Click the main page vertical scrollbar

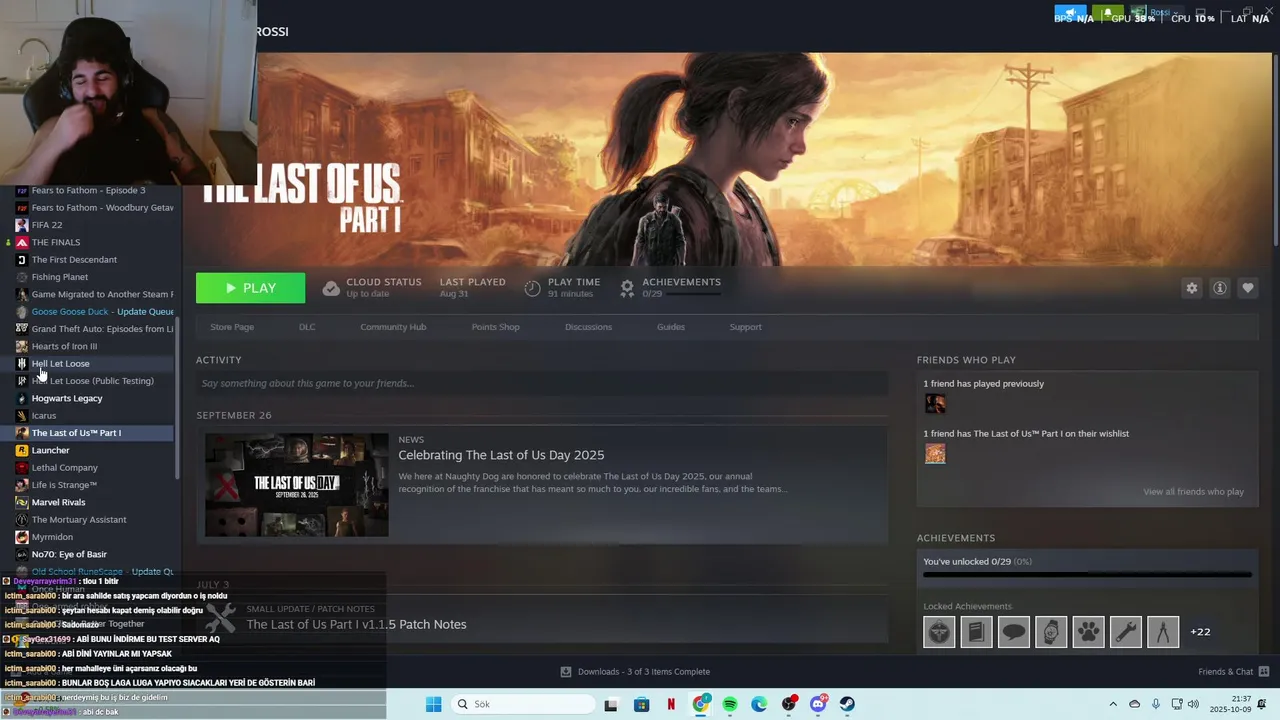pos(1275,150)
